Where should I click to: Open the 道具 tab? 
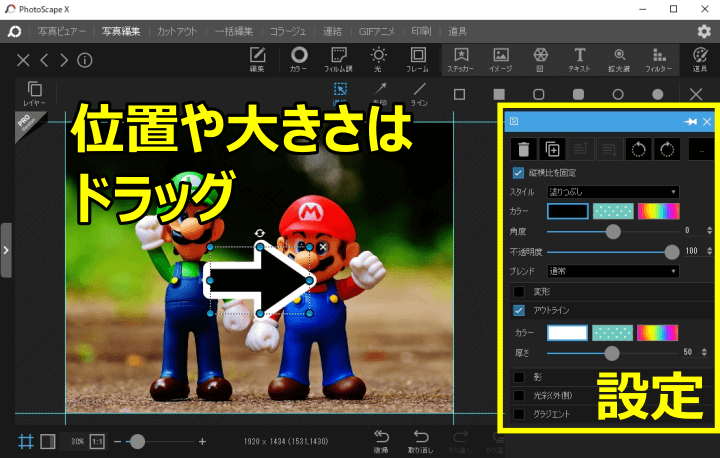[457, 31]
